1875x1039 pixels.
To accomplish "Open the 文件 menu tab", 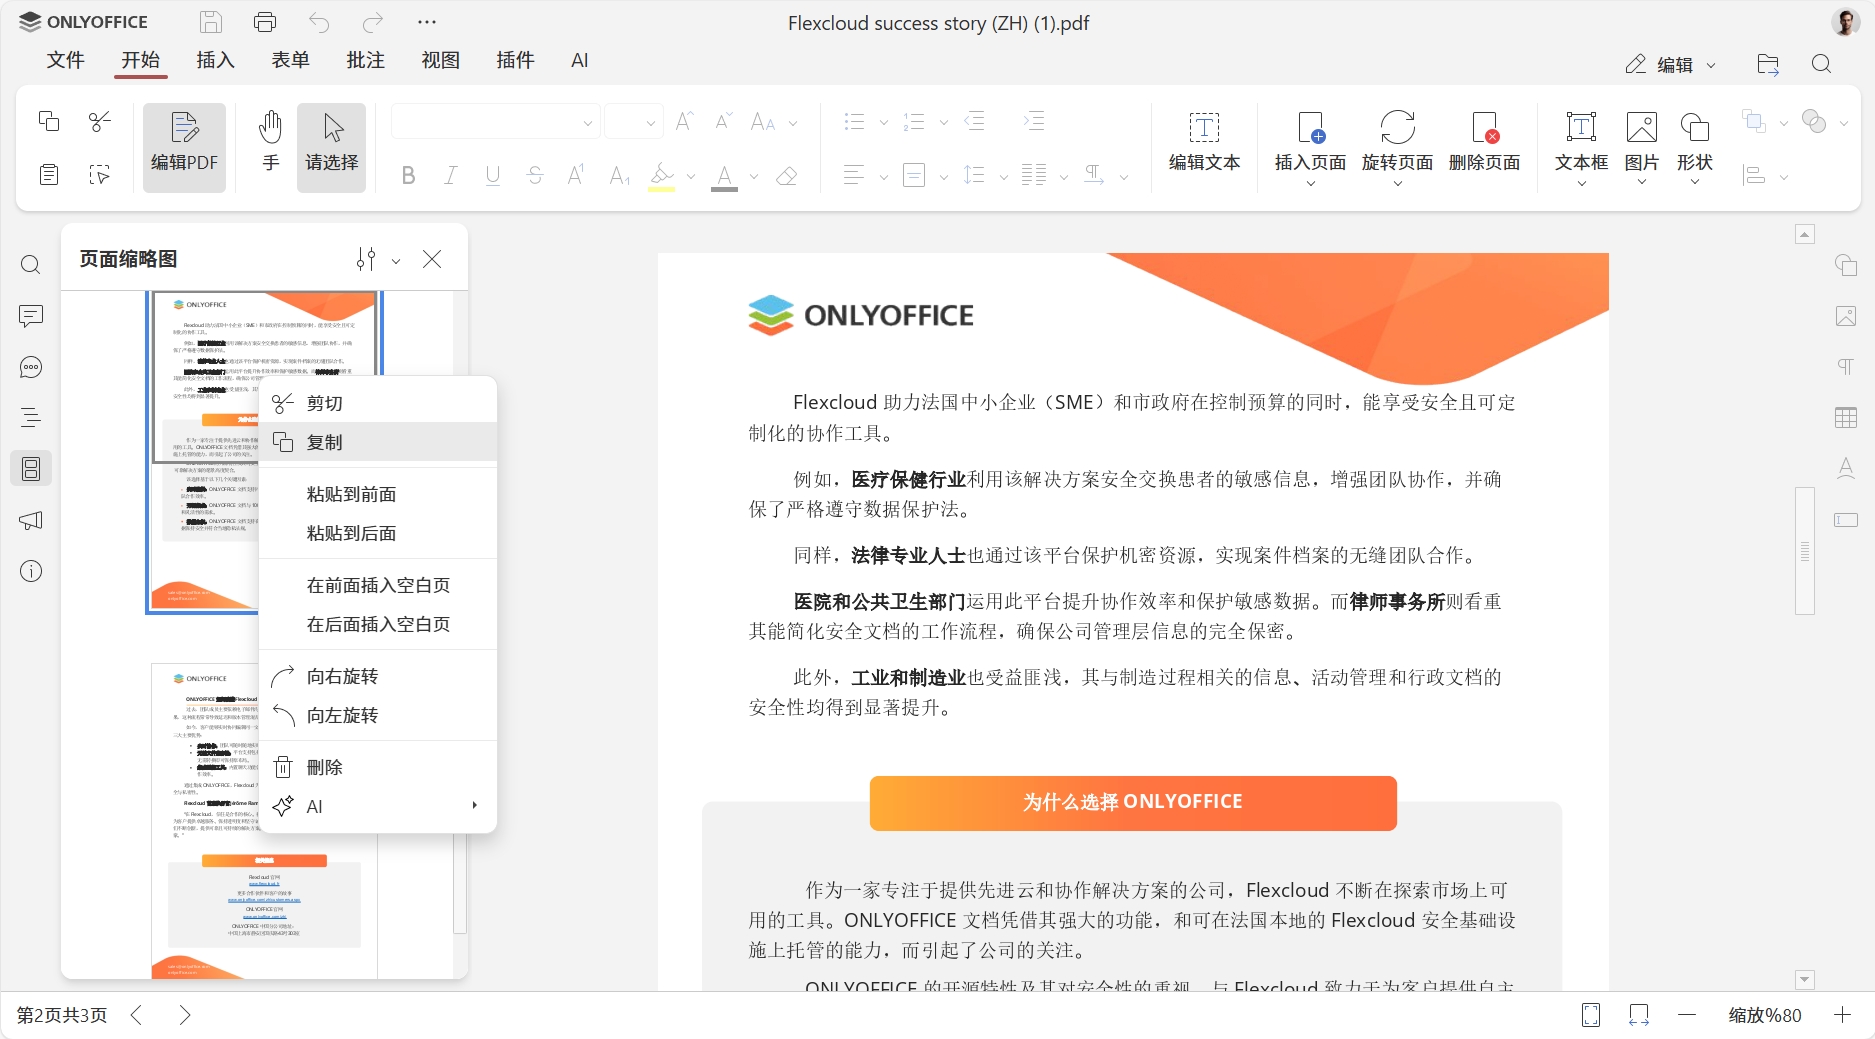I will [x=66, y=60].
